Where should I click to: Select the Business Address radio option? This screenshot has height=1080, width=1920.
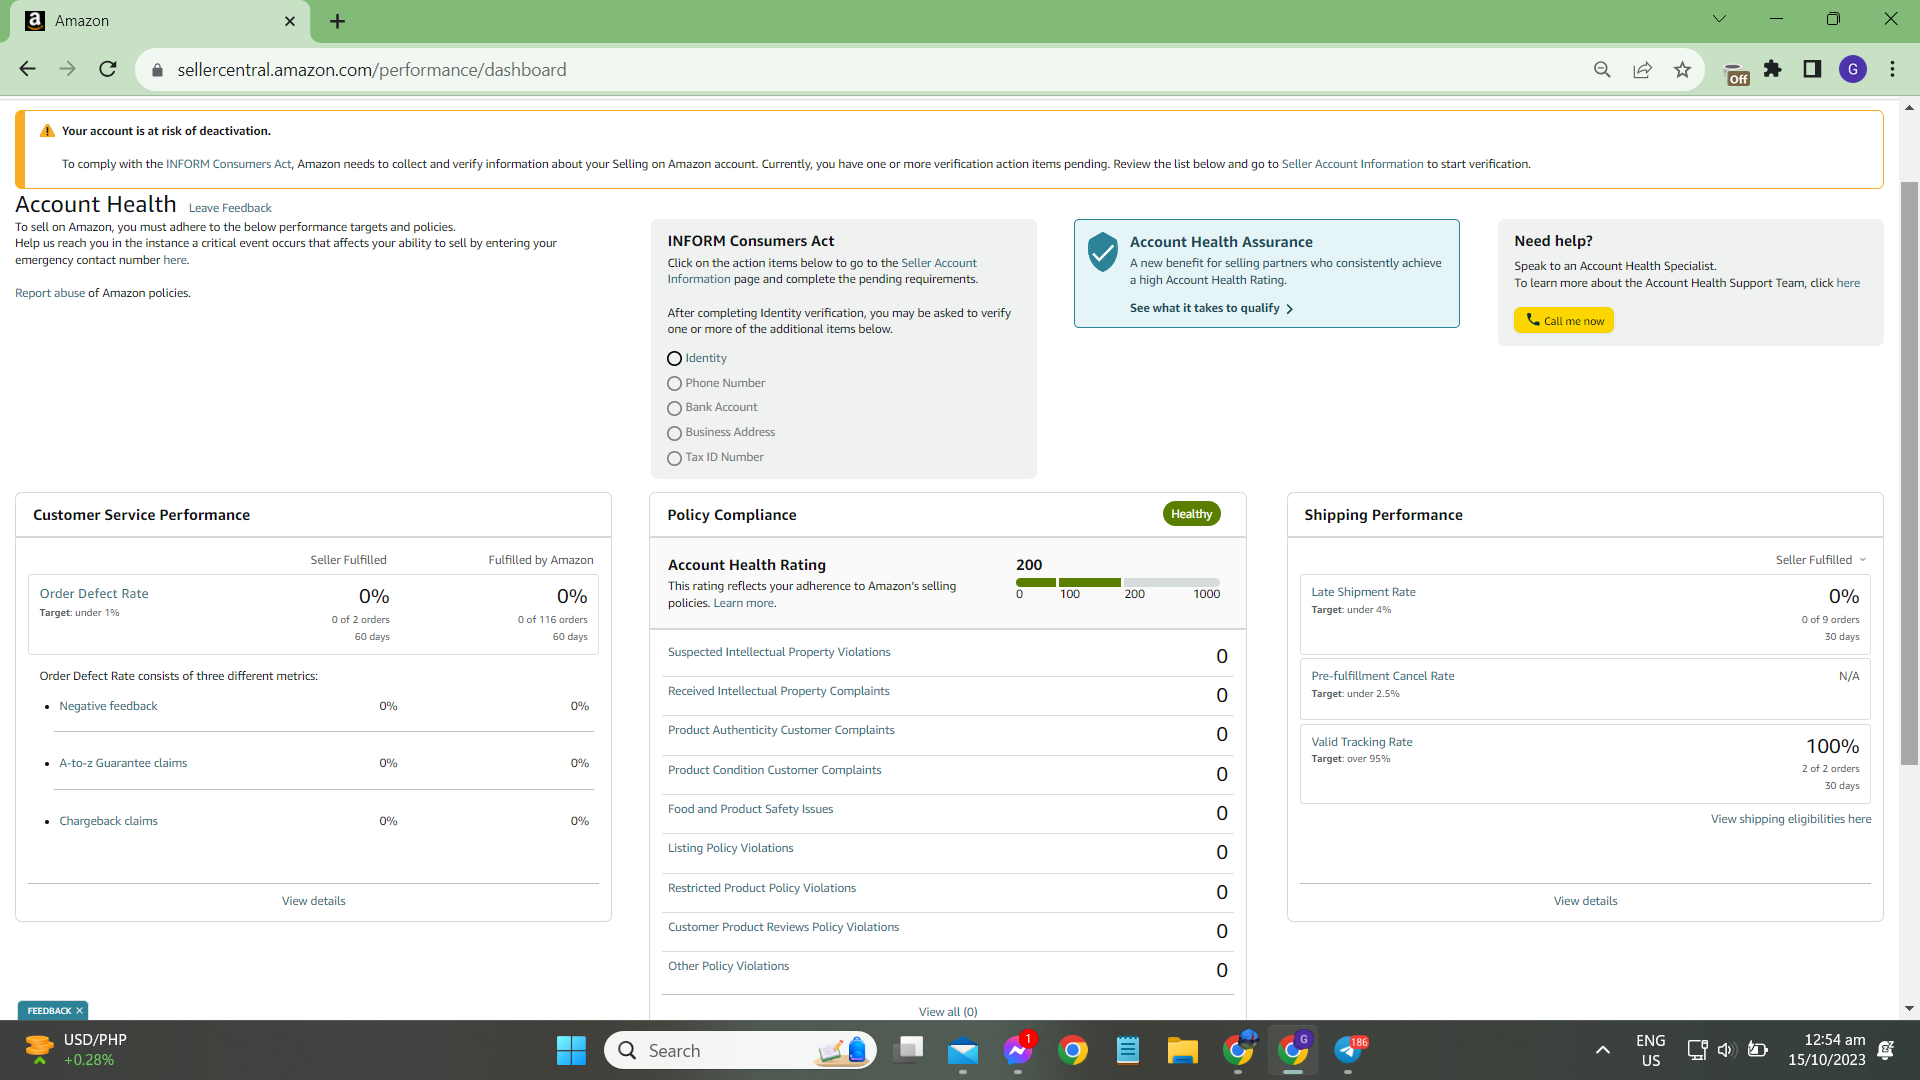click(x=674, y=433)
